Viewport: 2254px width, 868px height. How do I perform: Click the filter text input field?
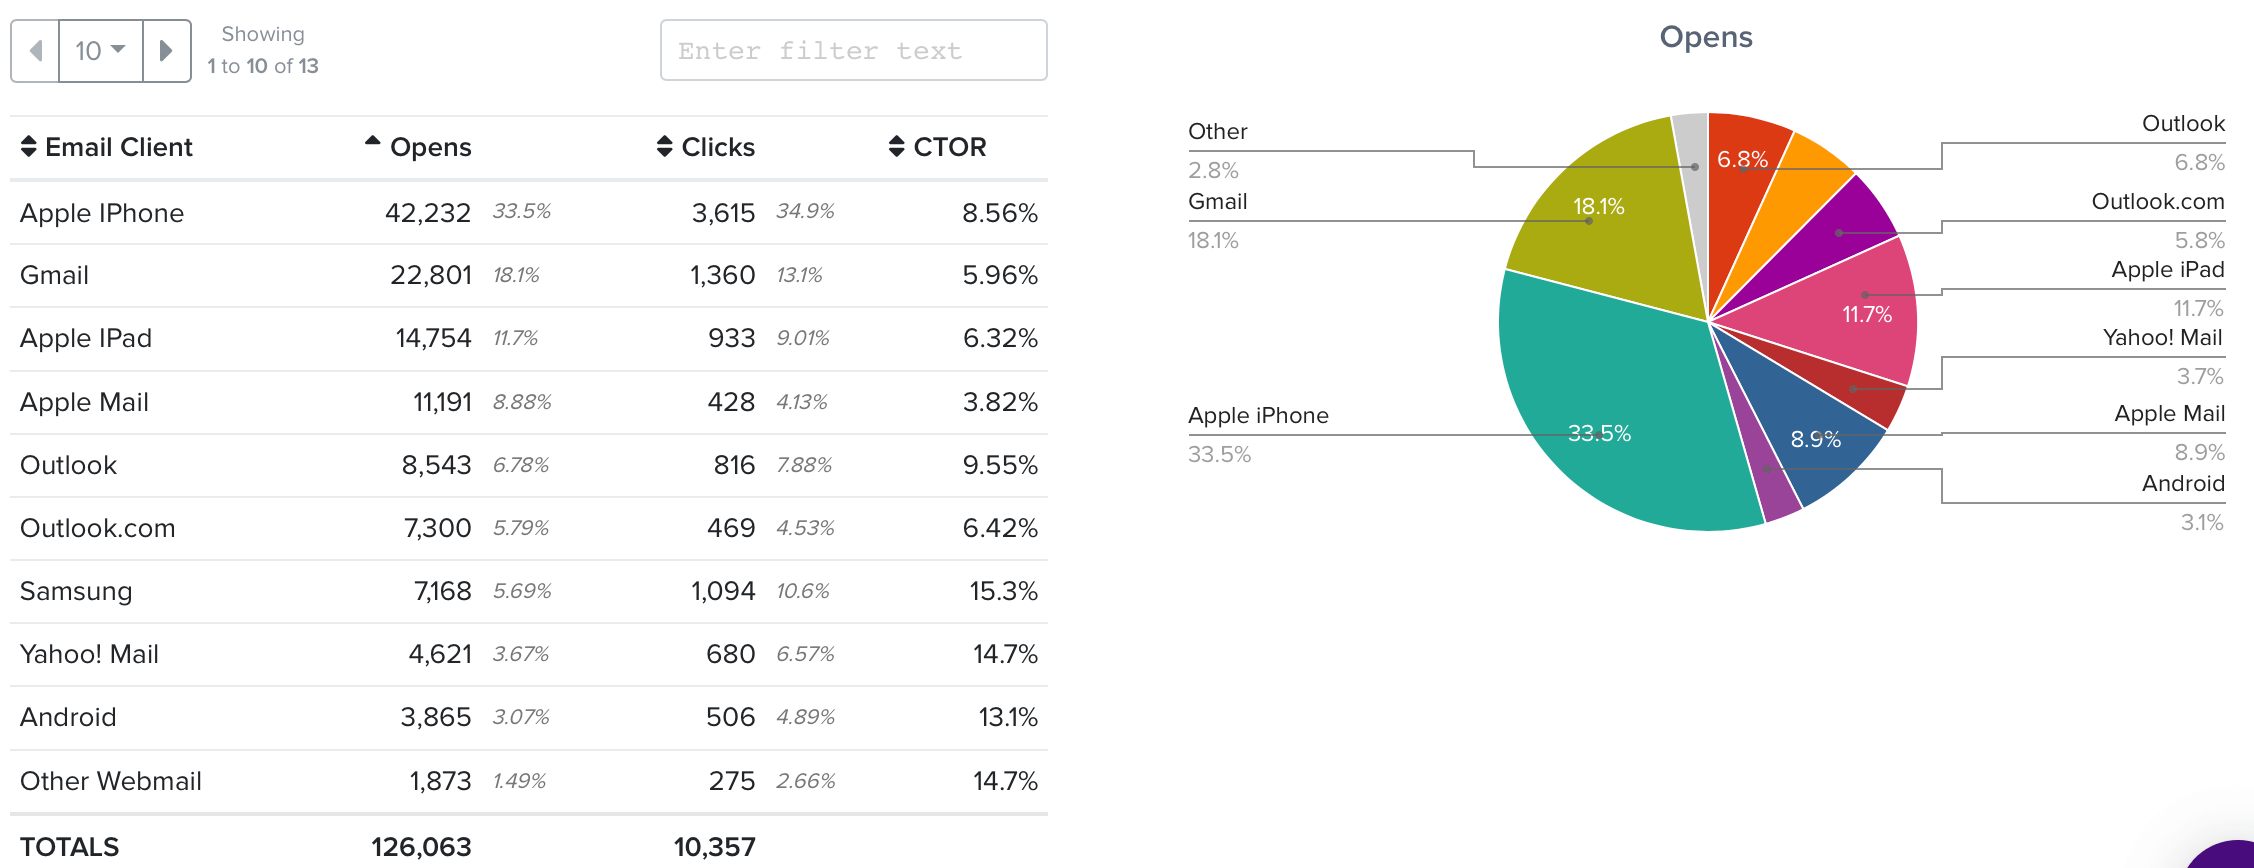pyautogui.click(x=853, y=51)
